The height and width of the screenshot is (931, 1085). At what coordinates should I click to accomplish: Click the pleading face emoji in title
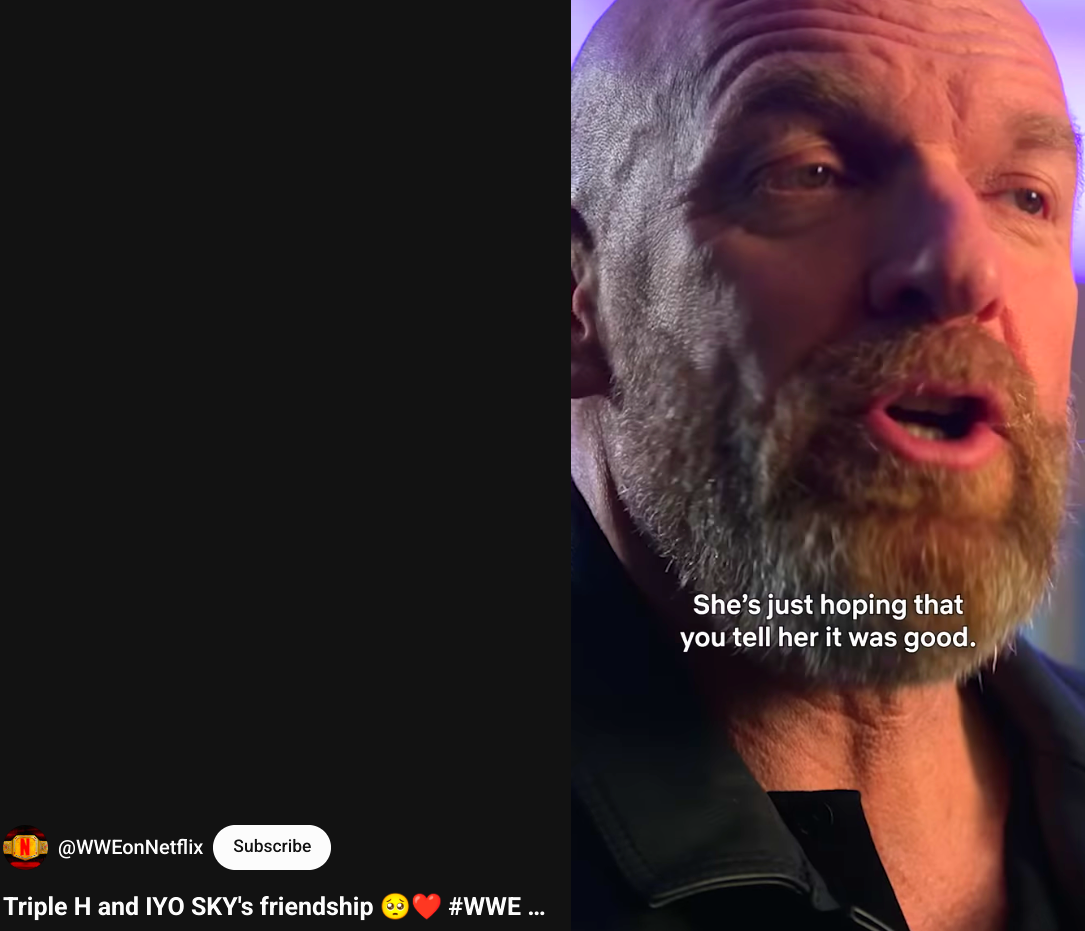coord(395,906)
